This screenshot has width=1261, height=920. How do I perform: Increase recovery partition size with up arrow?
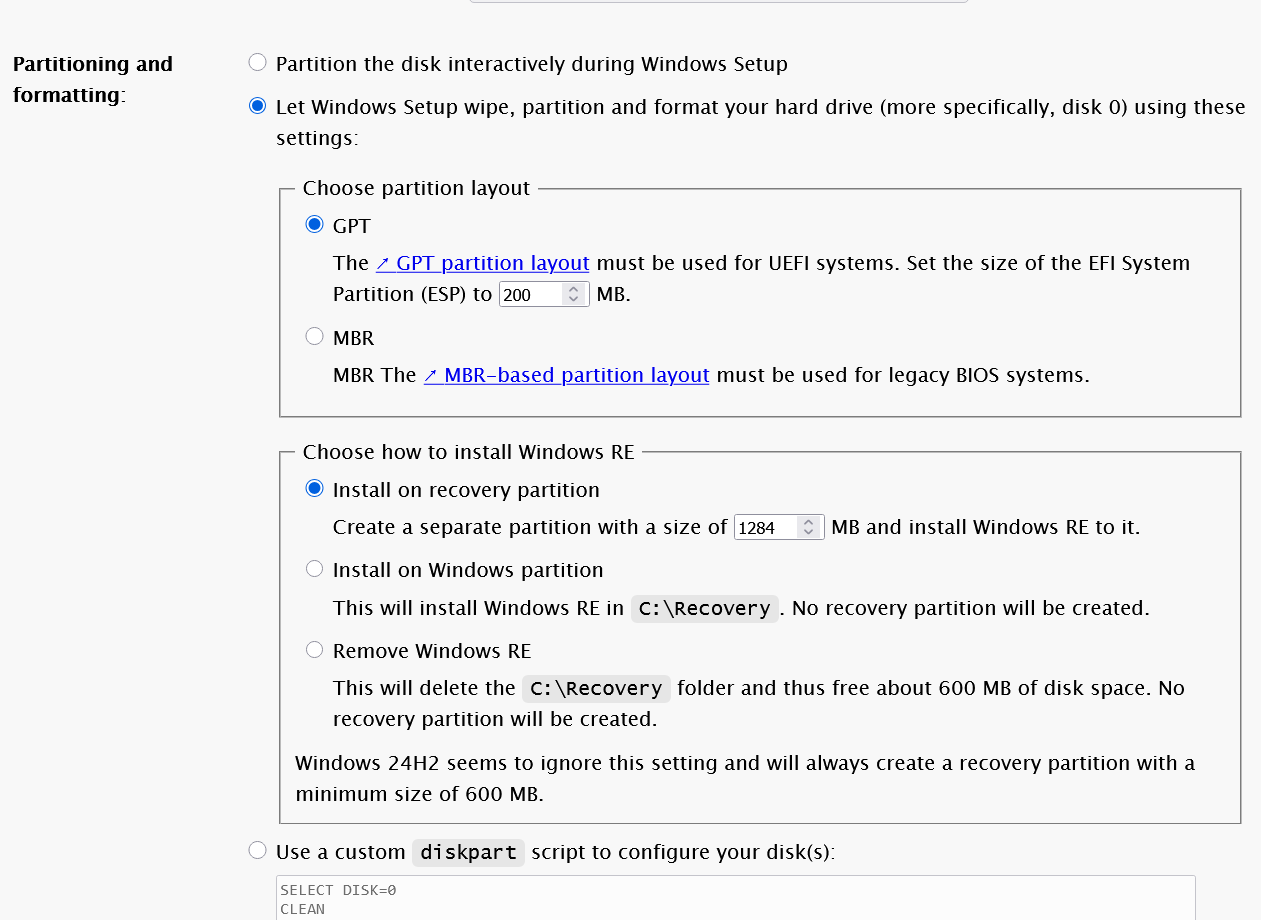click(808, 522)
